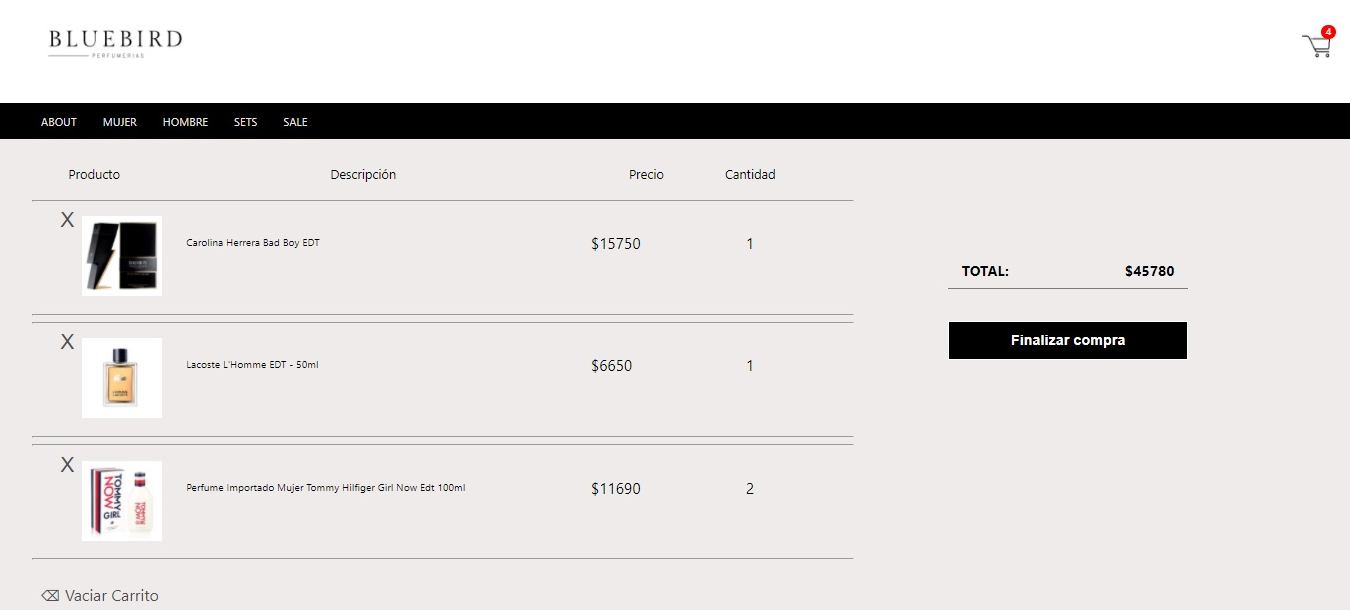Remove Lacoste L'Homme using its X

tap(67, 341)
